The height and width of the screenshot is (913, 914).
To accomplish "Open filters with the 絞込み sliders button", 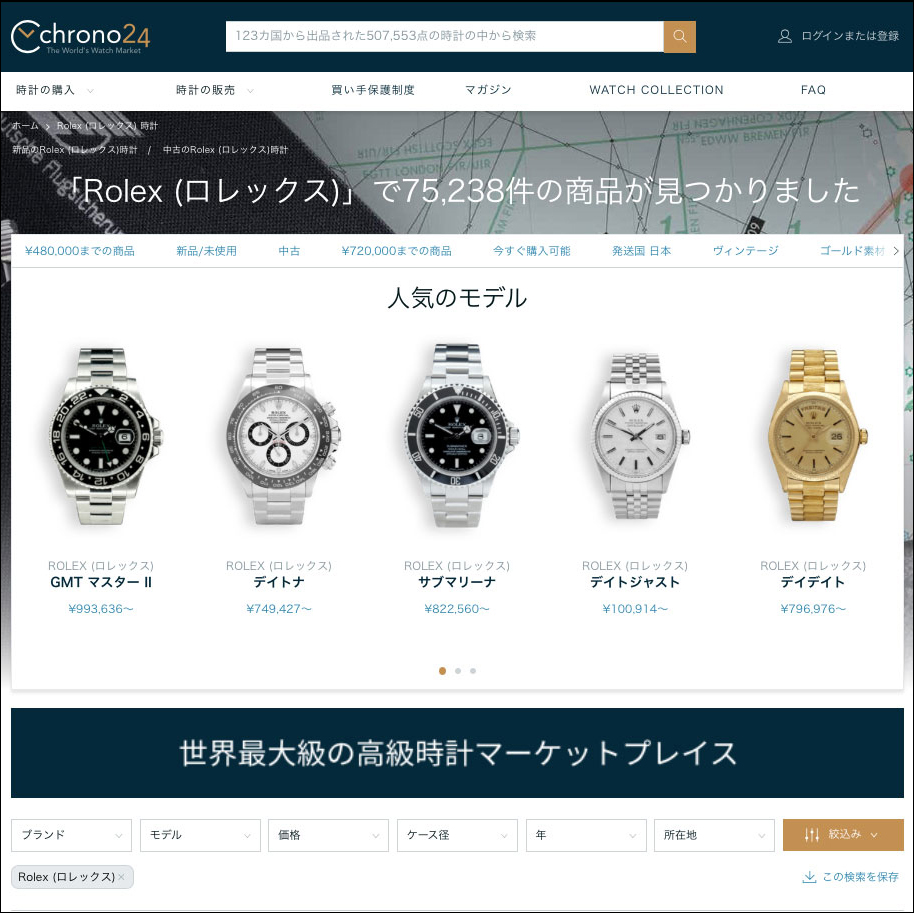I will pyautogui.click(x=843, y=834).
